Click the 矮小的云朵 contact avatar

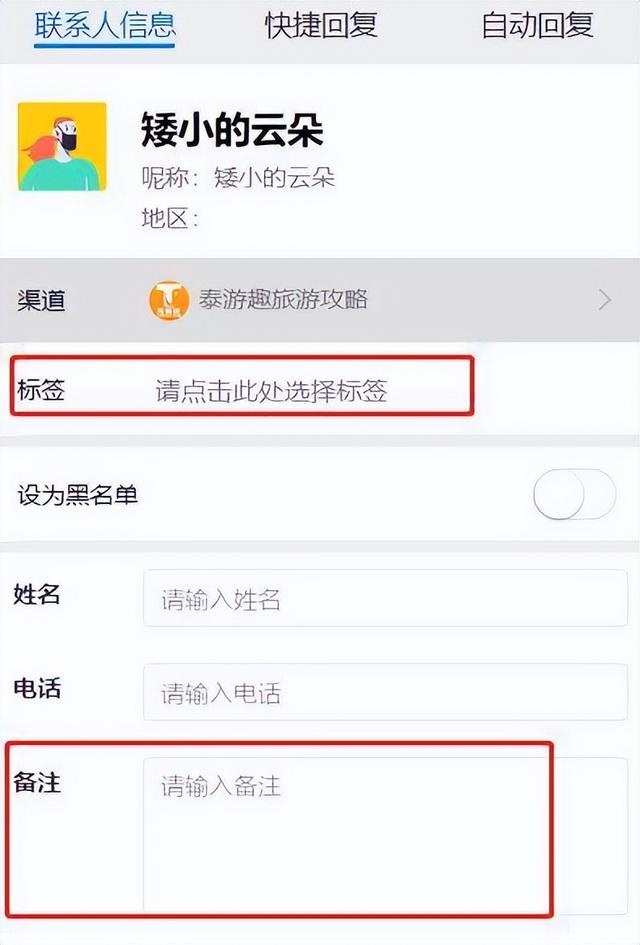[x=62, y=146]
